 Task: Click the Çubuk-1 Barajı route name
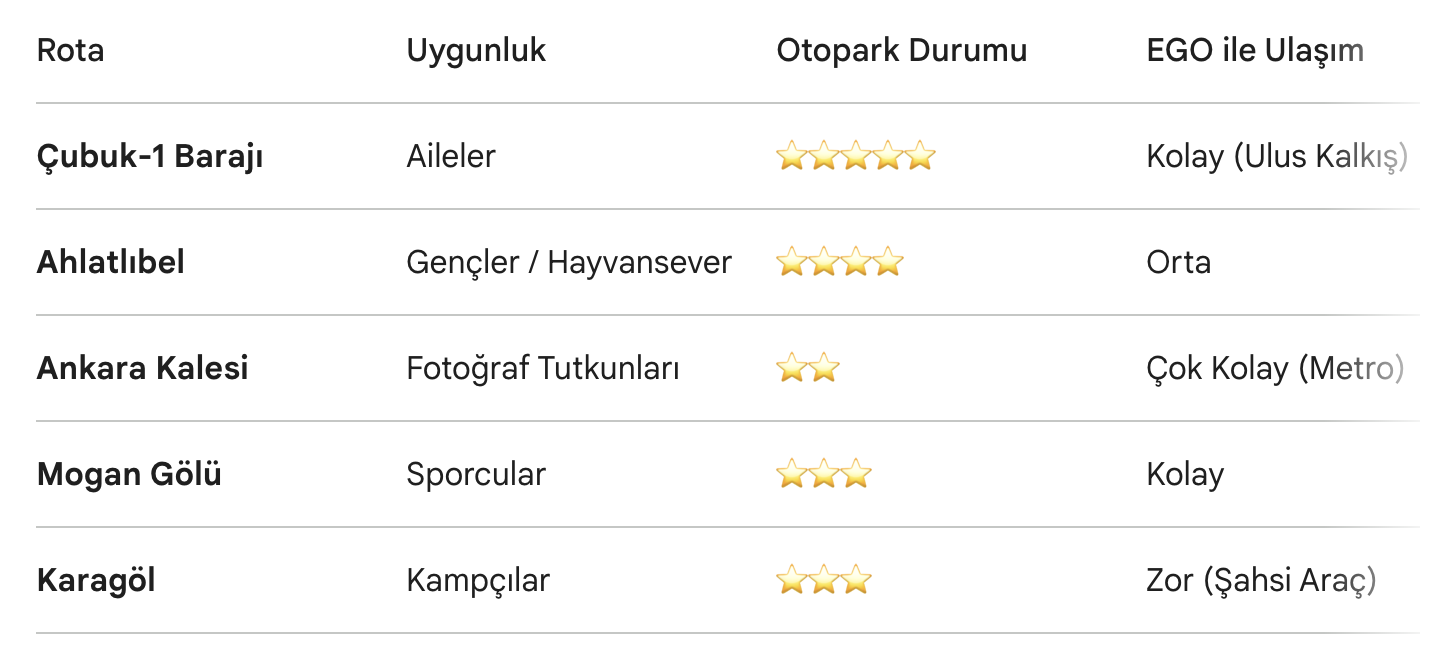(150, 157)
